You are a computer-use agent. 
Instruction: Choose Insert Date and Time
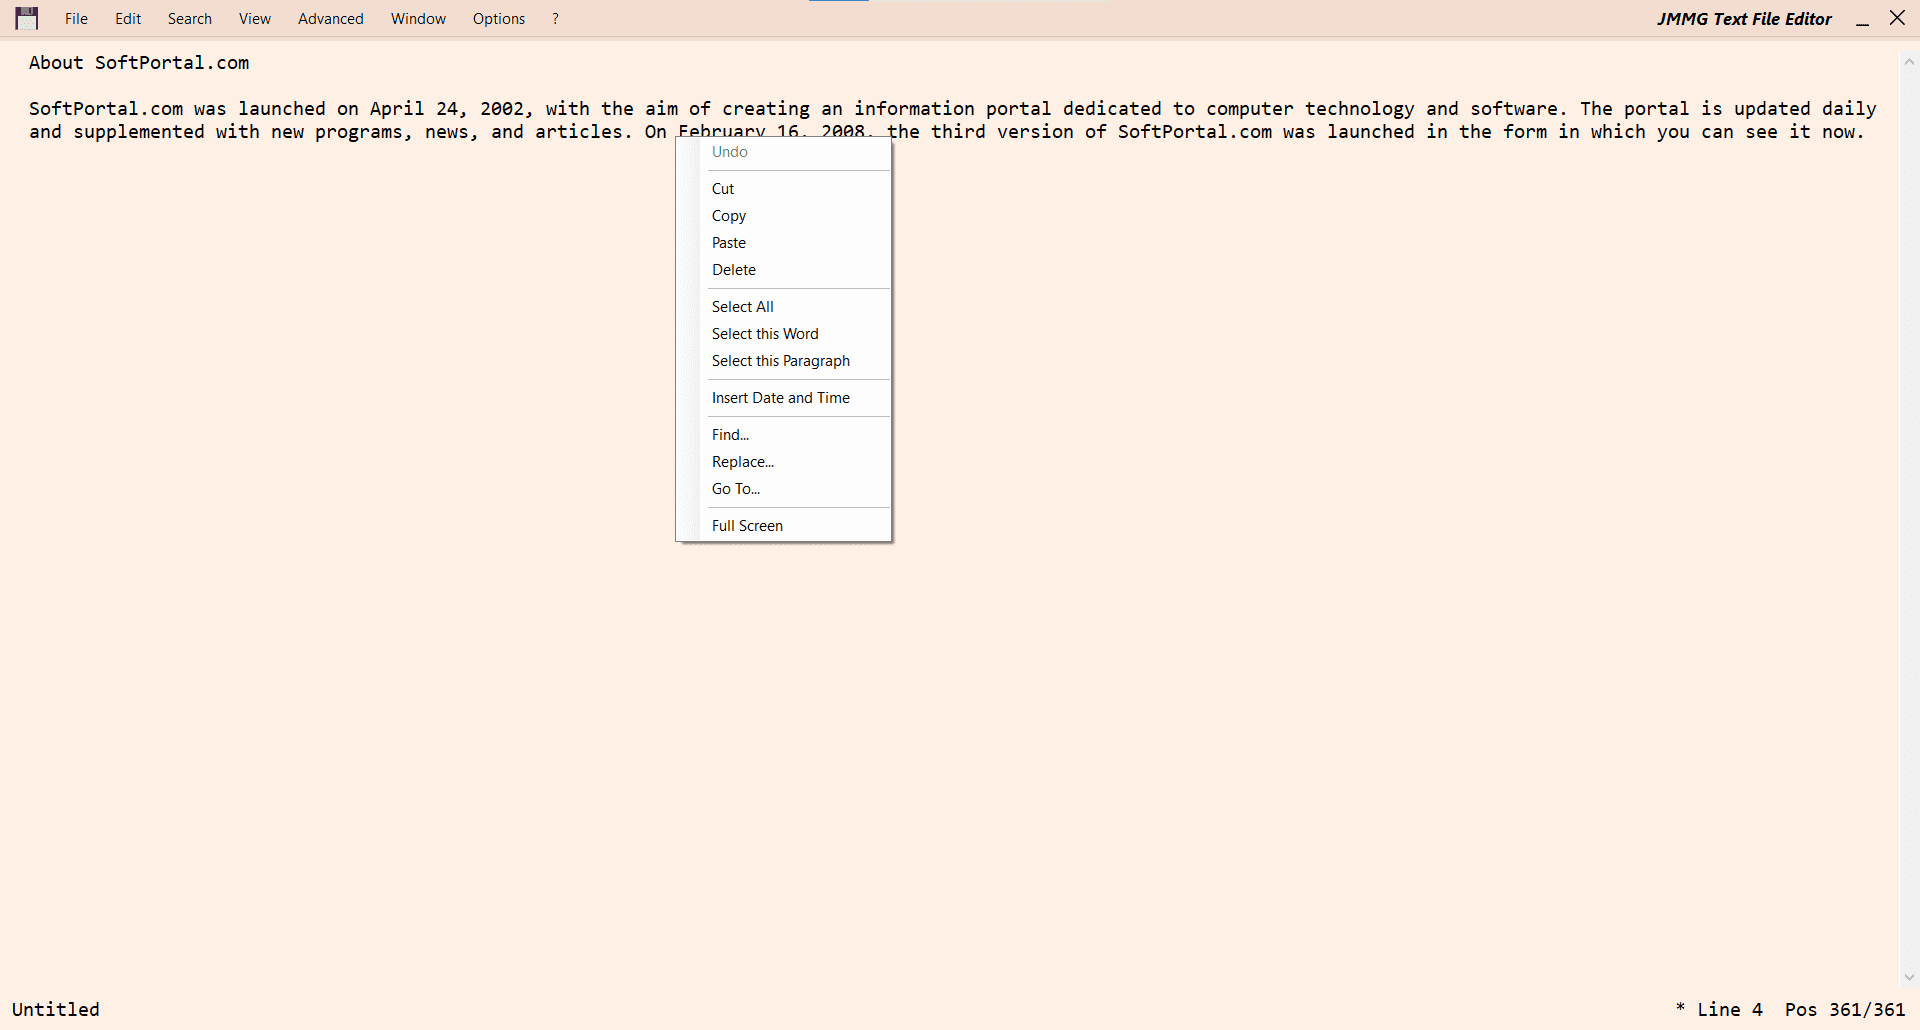(x=784, y=398)
